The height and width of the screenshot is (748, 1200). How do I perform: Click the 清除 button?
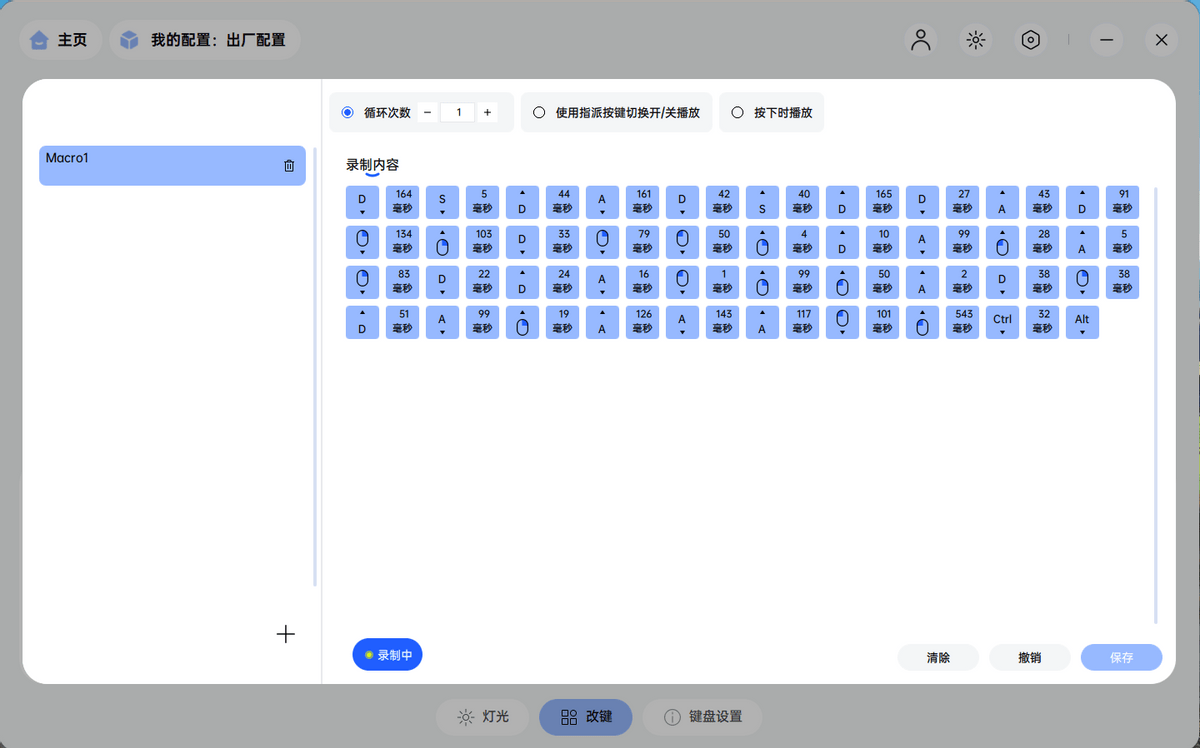938,658
